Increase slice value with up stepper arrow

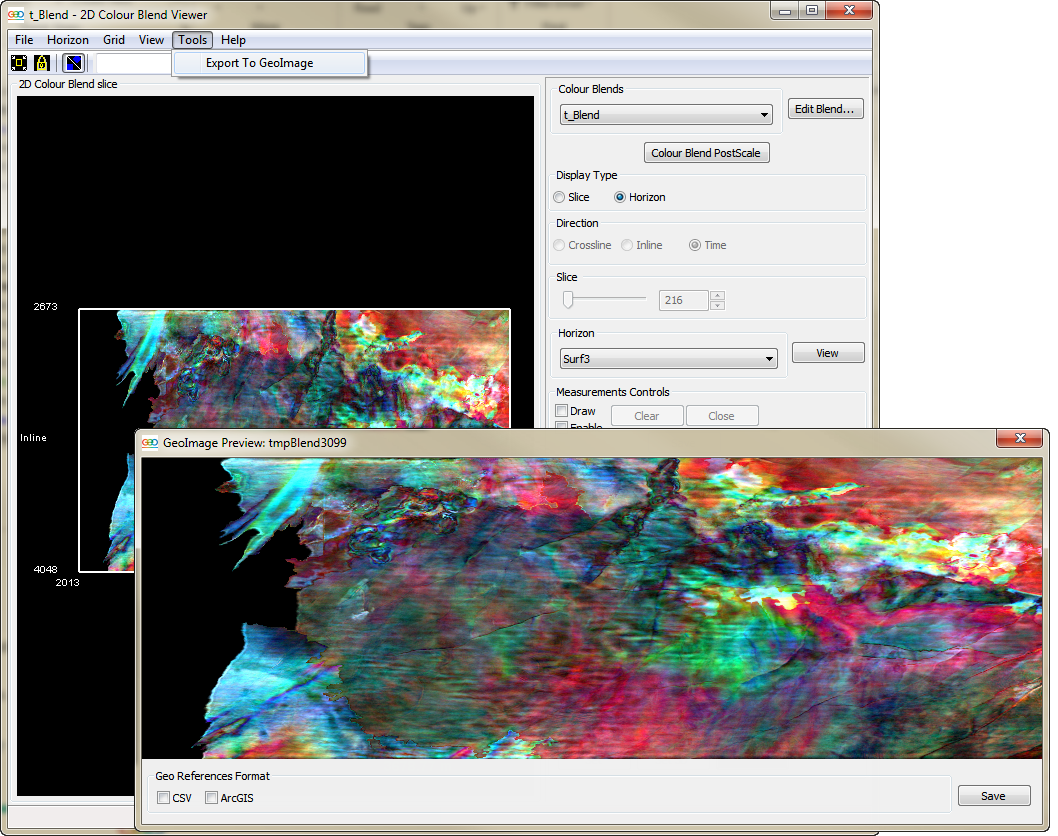click(x=717, y=295)
